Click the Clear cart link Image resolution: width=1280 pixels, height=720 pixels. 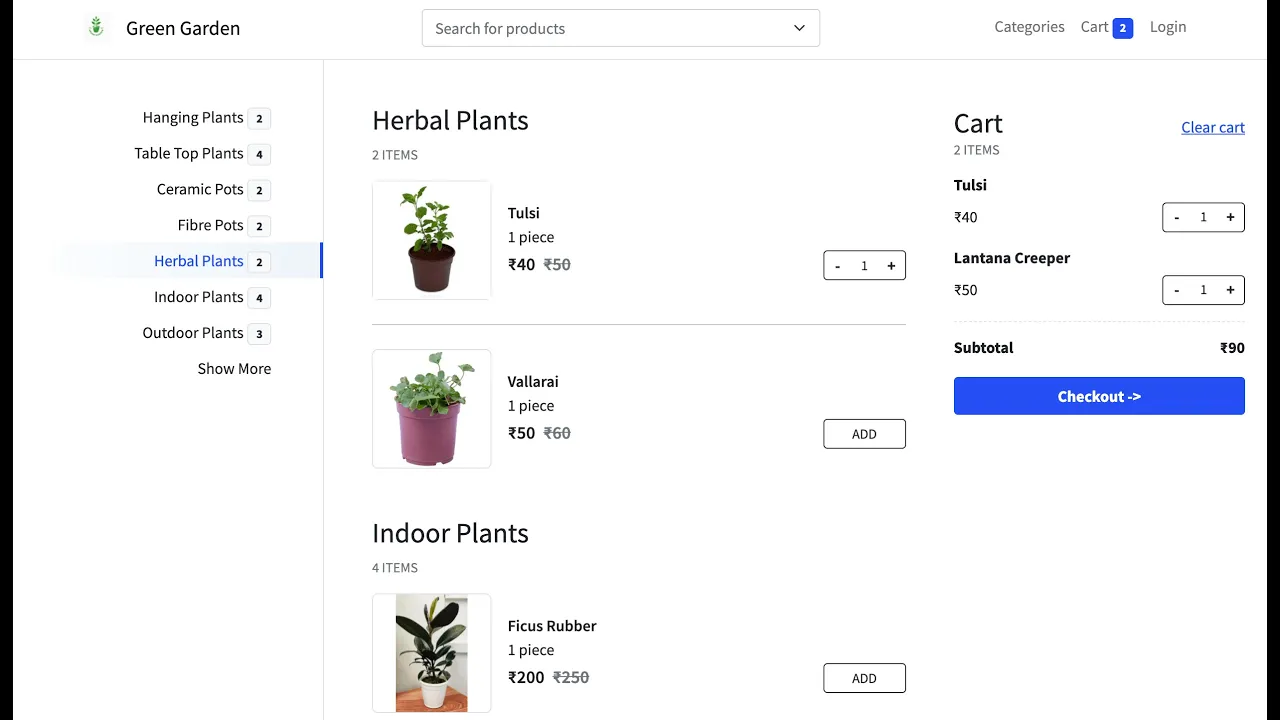(x=1212, y=127)
